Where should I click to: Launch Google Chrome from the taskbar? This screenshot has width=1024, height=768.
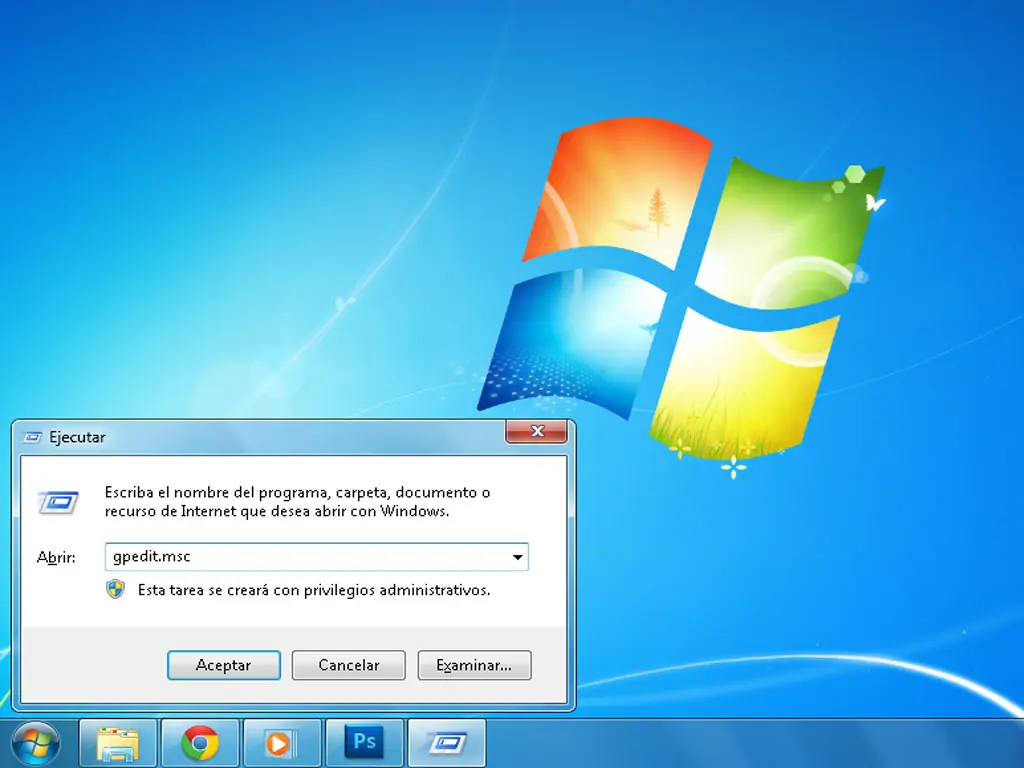(200, 743)
